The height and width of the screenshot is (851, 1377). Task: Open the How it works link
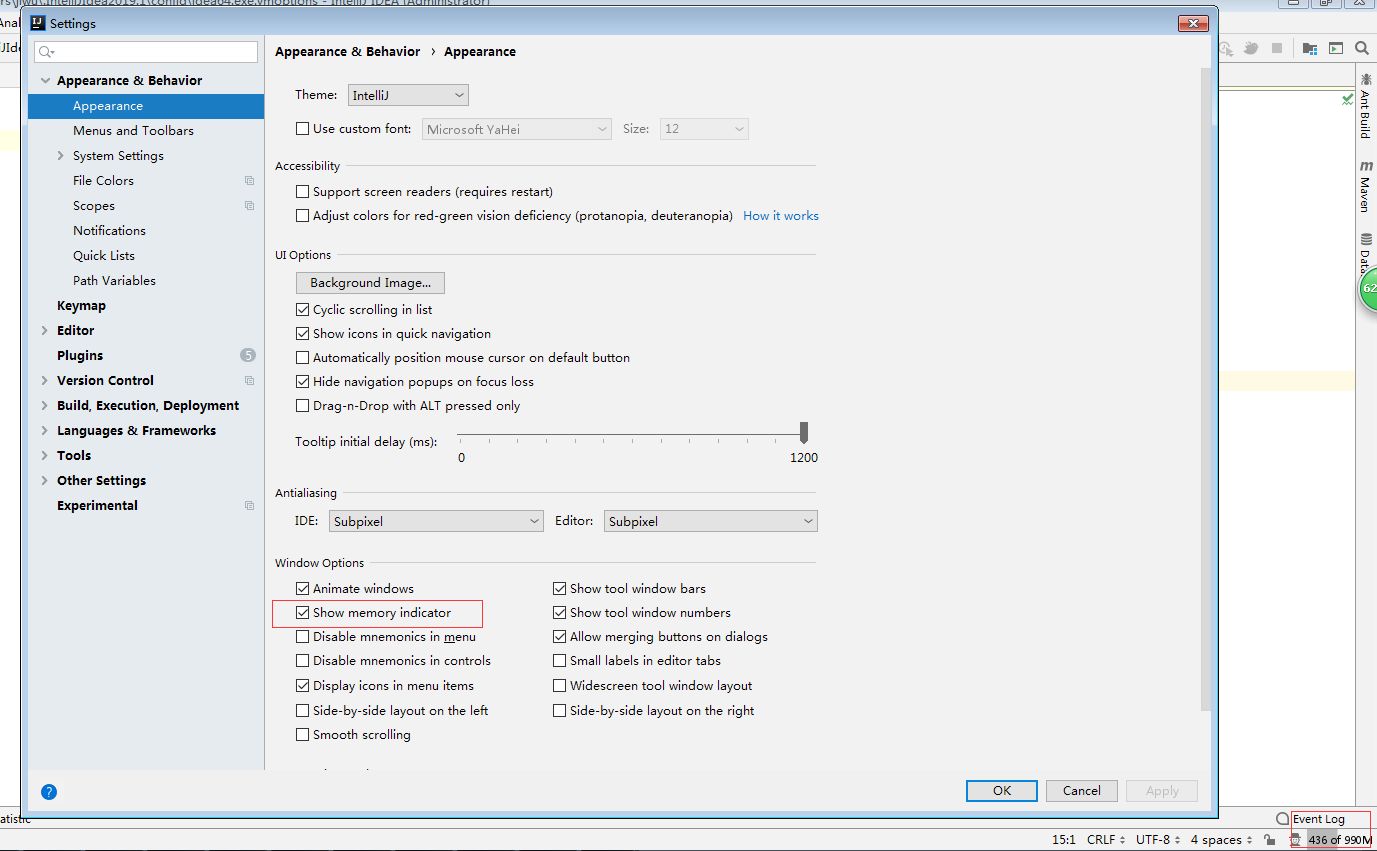coord(780,216)
